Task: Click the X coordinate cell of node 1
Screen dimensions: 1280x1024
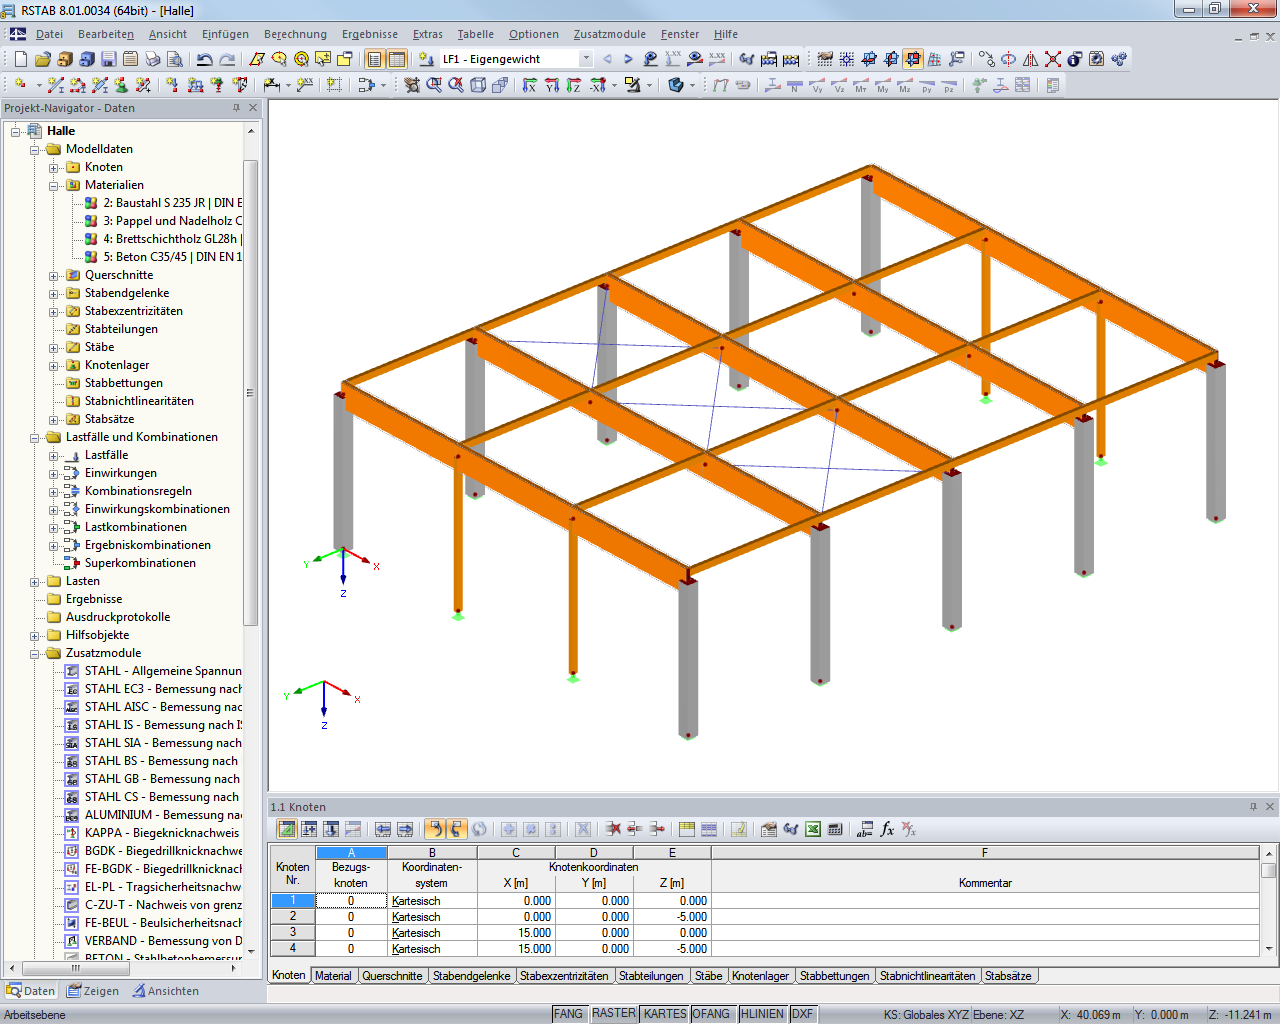Action: (x=515, y=900)
